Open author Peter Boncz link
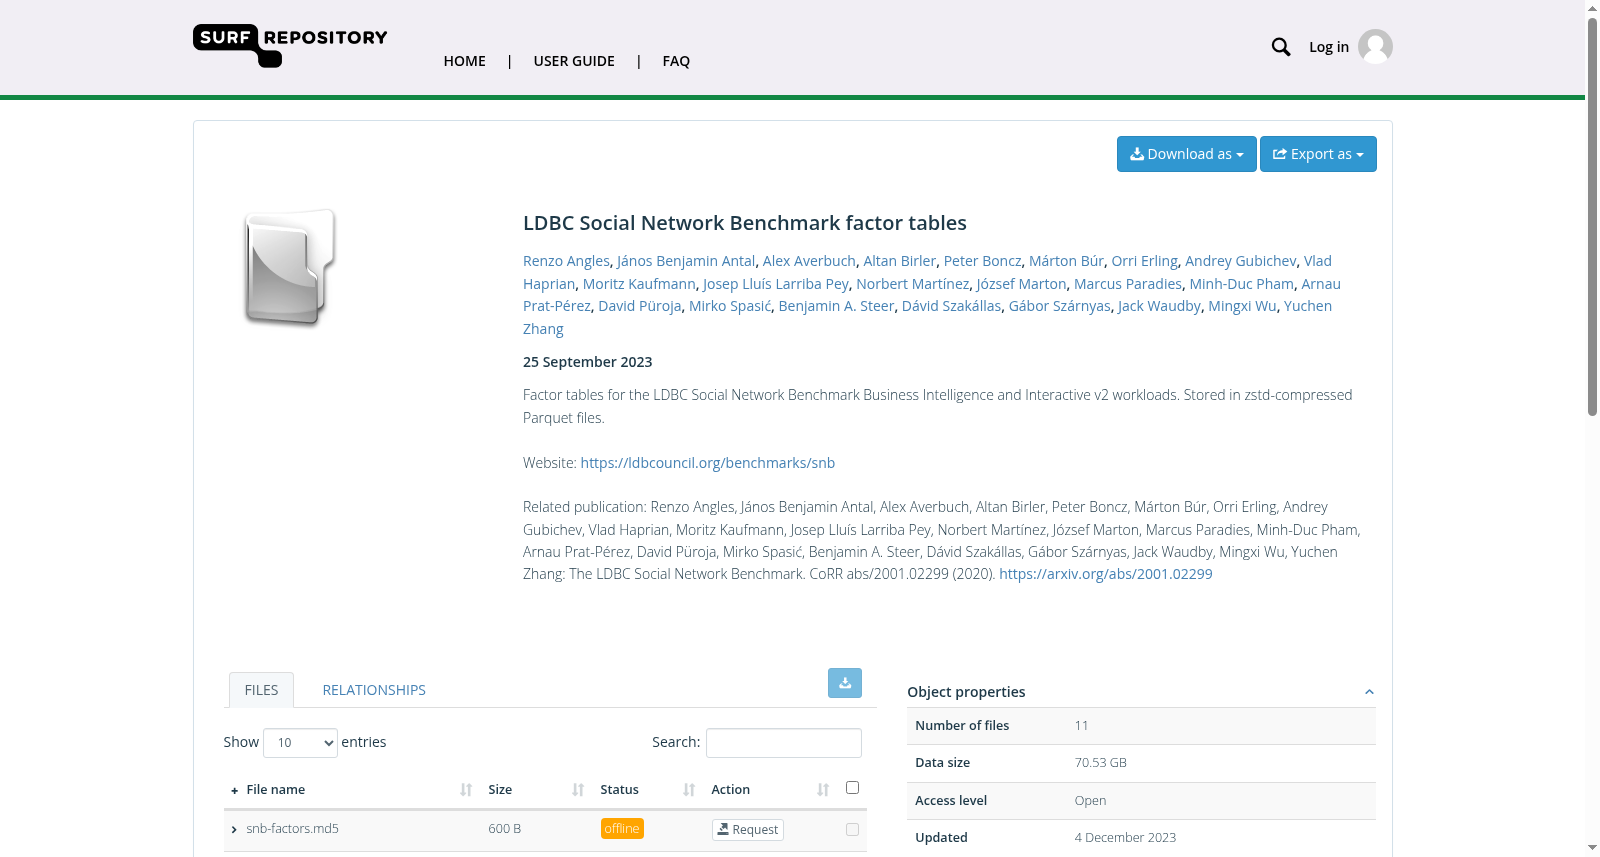 click(x=983, y=261)
